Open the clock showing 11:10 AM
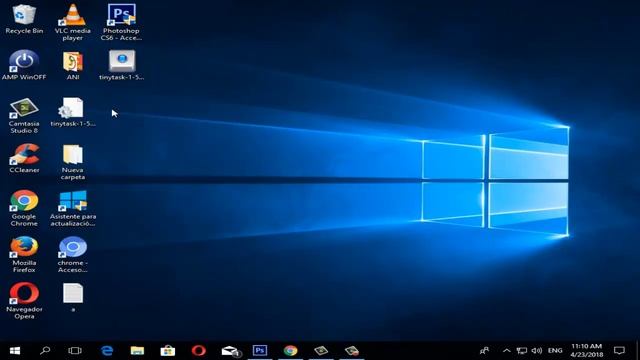Image resolution: width=640 pixels, height=360 pixels. [587, 351]
